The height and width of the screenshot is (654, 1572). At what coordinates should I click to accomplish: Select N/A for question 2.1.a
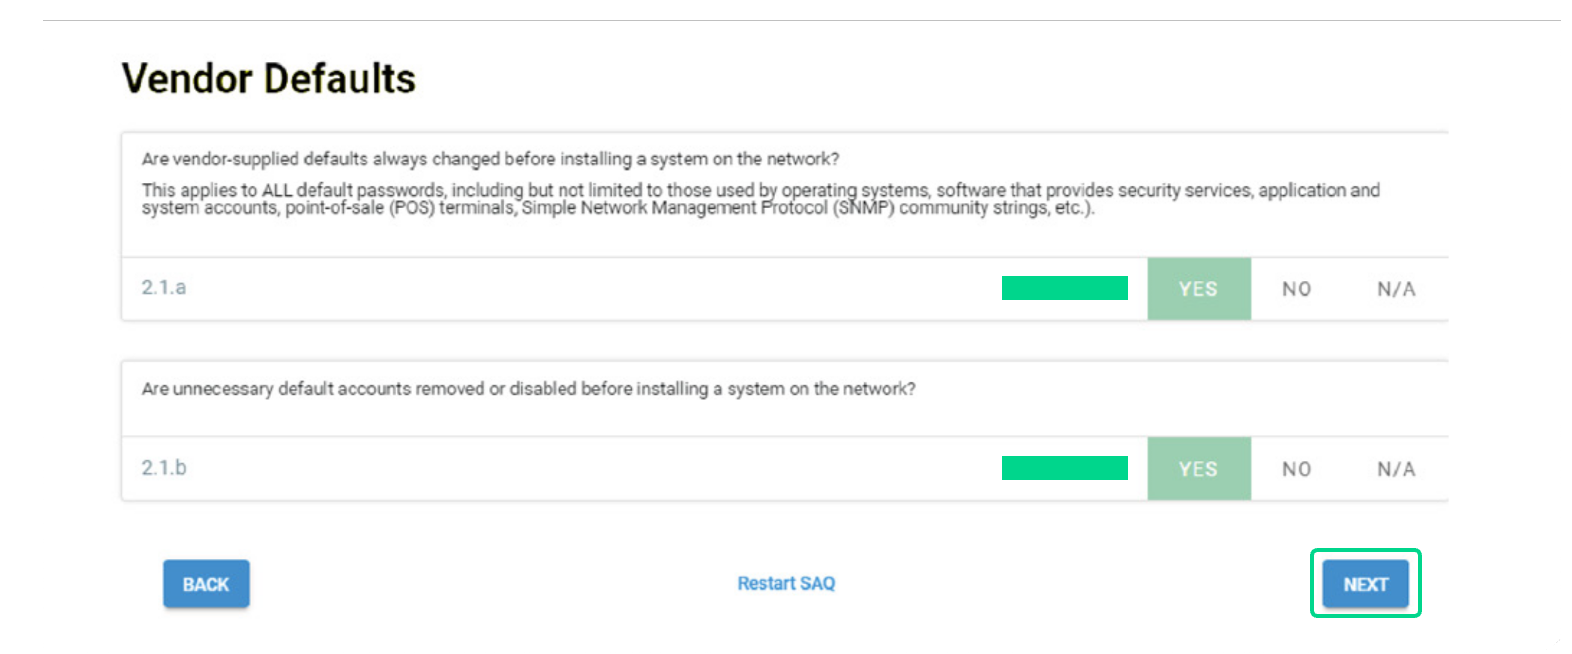(x=1397, y=289)
